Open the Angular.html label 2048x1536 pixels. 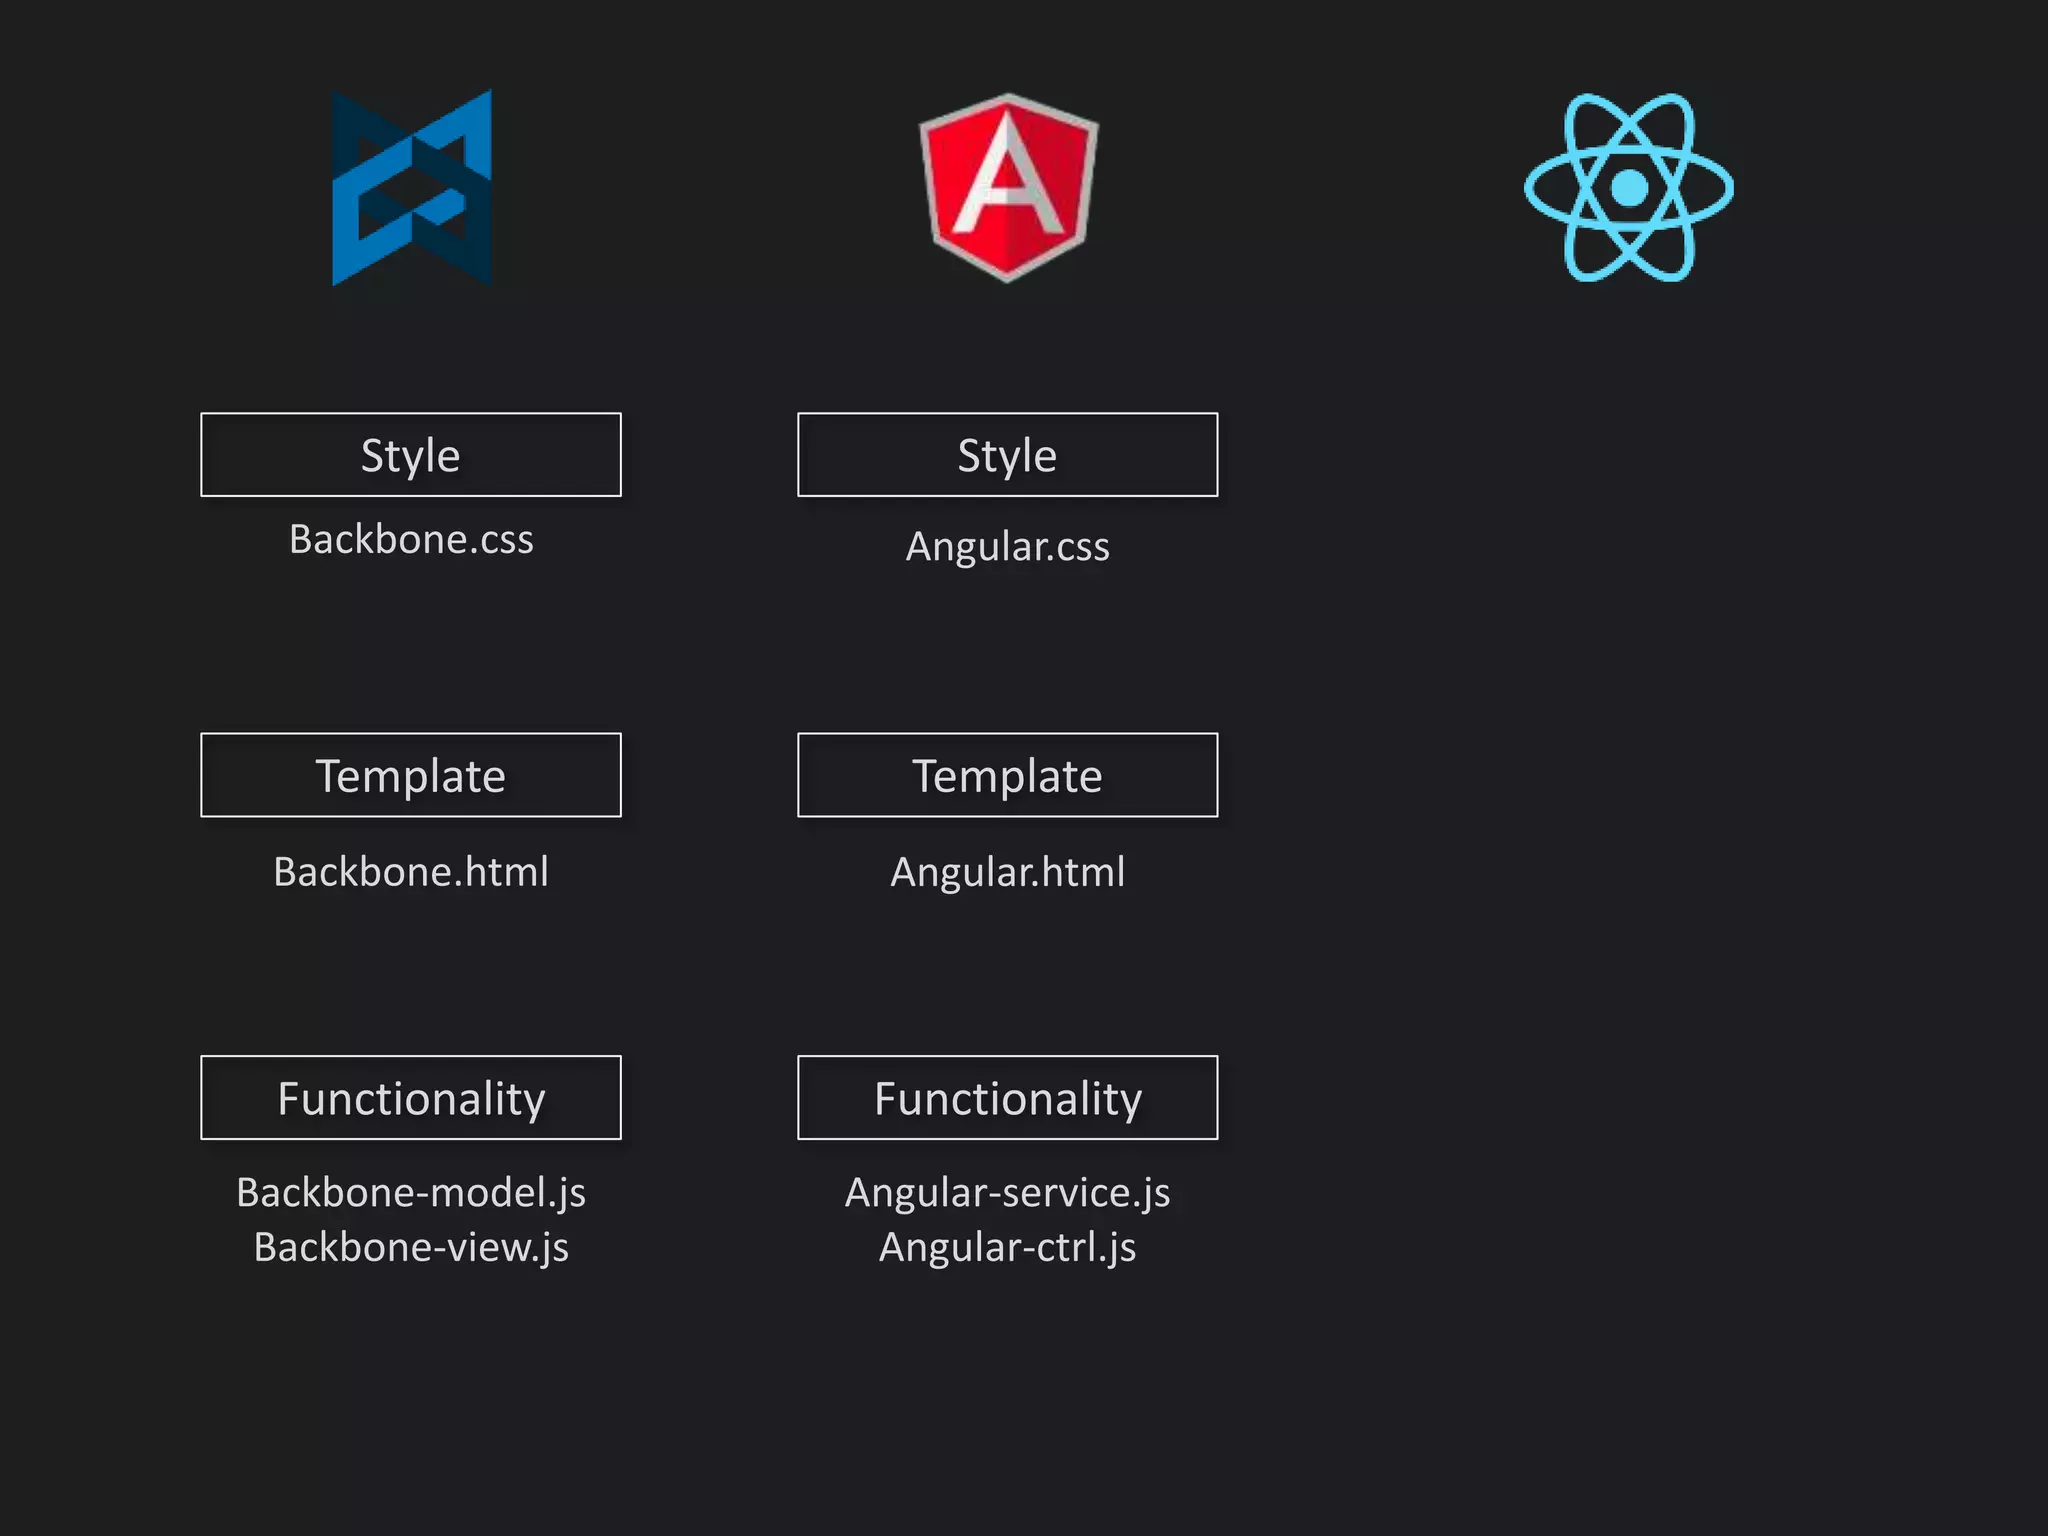click(x=1007, y=872)
